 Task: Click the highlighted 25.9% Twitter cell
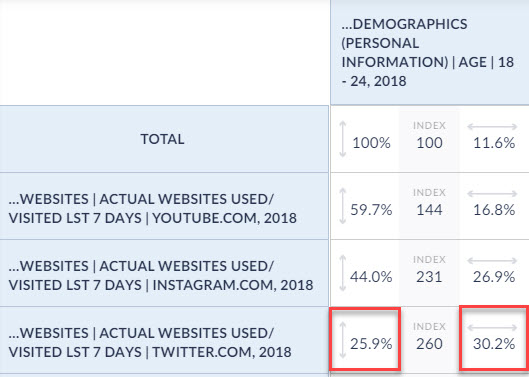tap(365, 338)
